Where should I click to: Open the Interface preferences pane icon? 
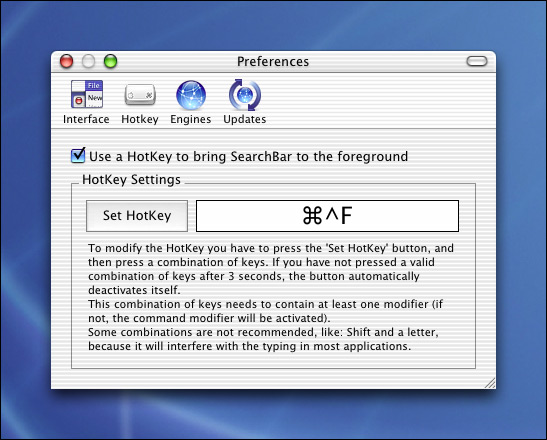(x=87, y=94)
